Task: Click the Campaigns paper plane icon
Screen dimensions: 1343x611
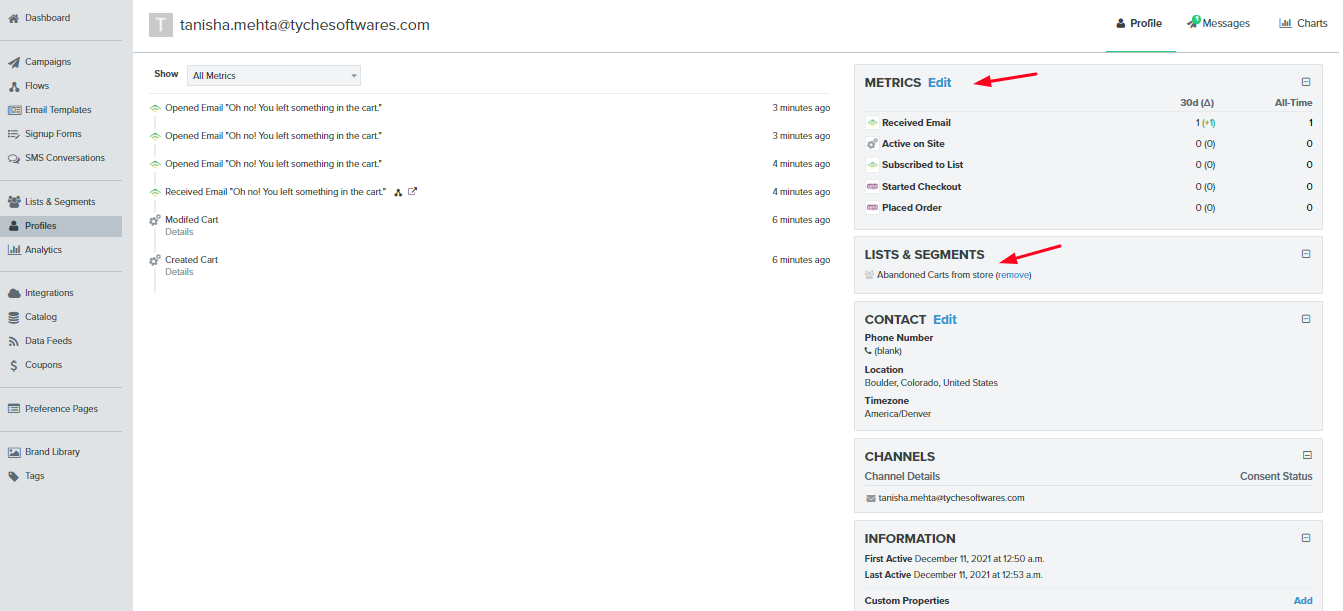Action: [14, 62]
